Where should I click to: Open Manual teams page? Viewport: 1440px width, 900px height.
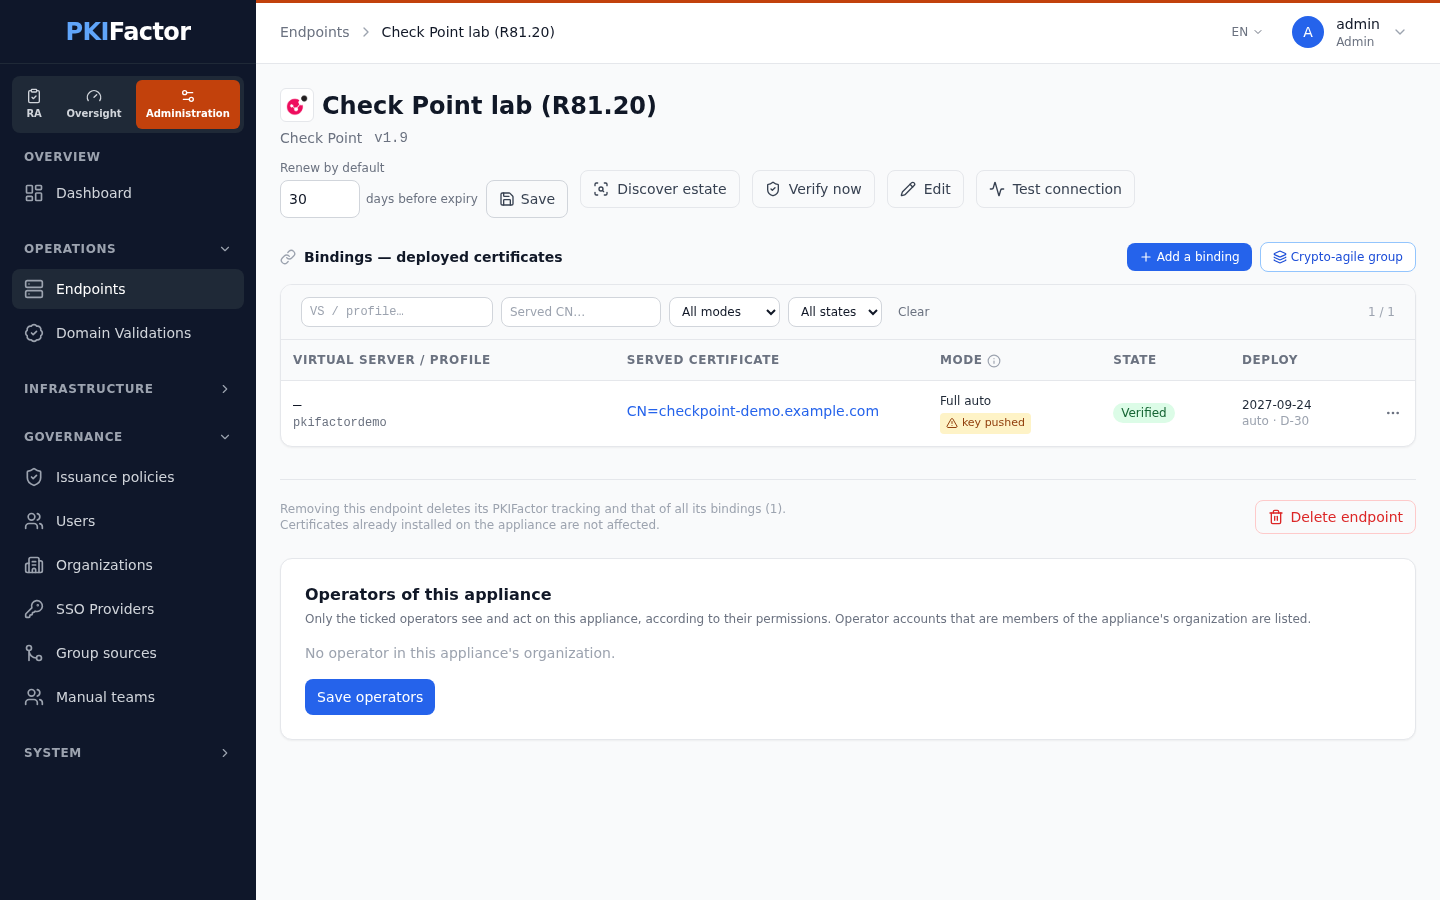tap(128, 697)
